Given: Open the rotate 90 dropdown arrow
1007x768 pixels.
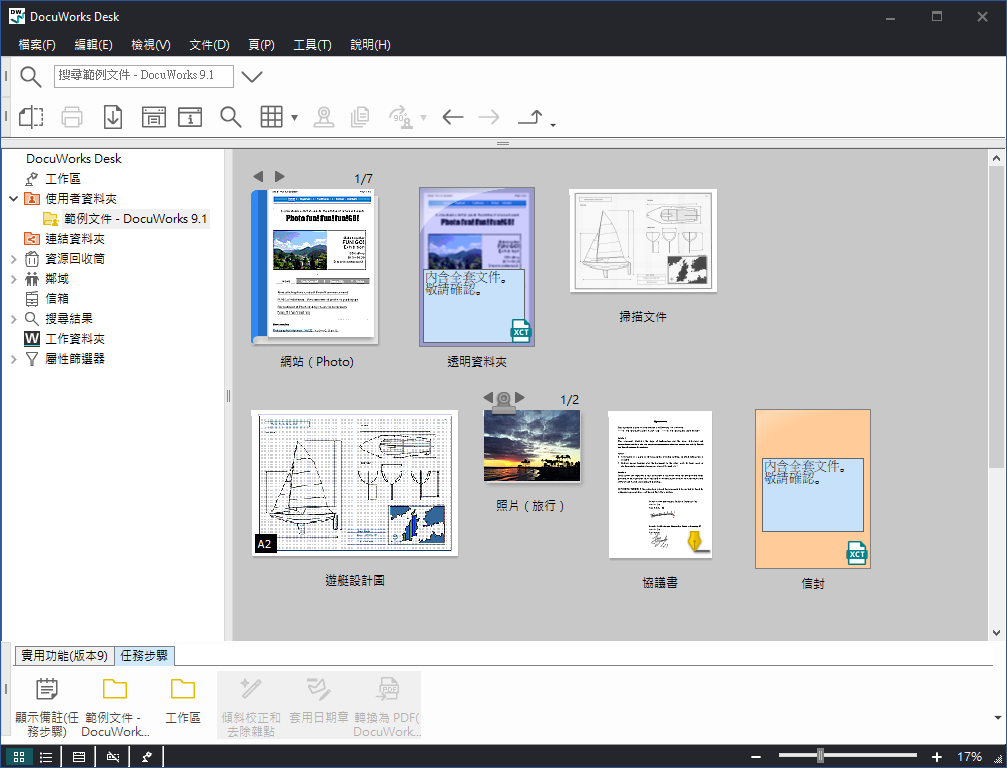Looking at the screenshot, I should coord(423,118).
